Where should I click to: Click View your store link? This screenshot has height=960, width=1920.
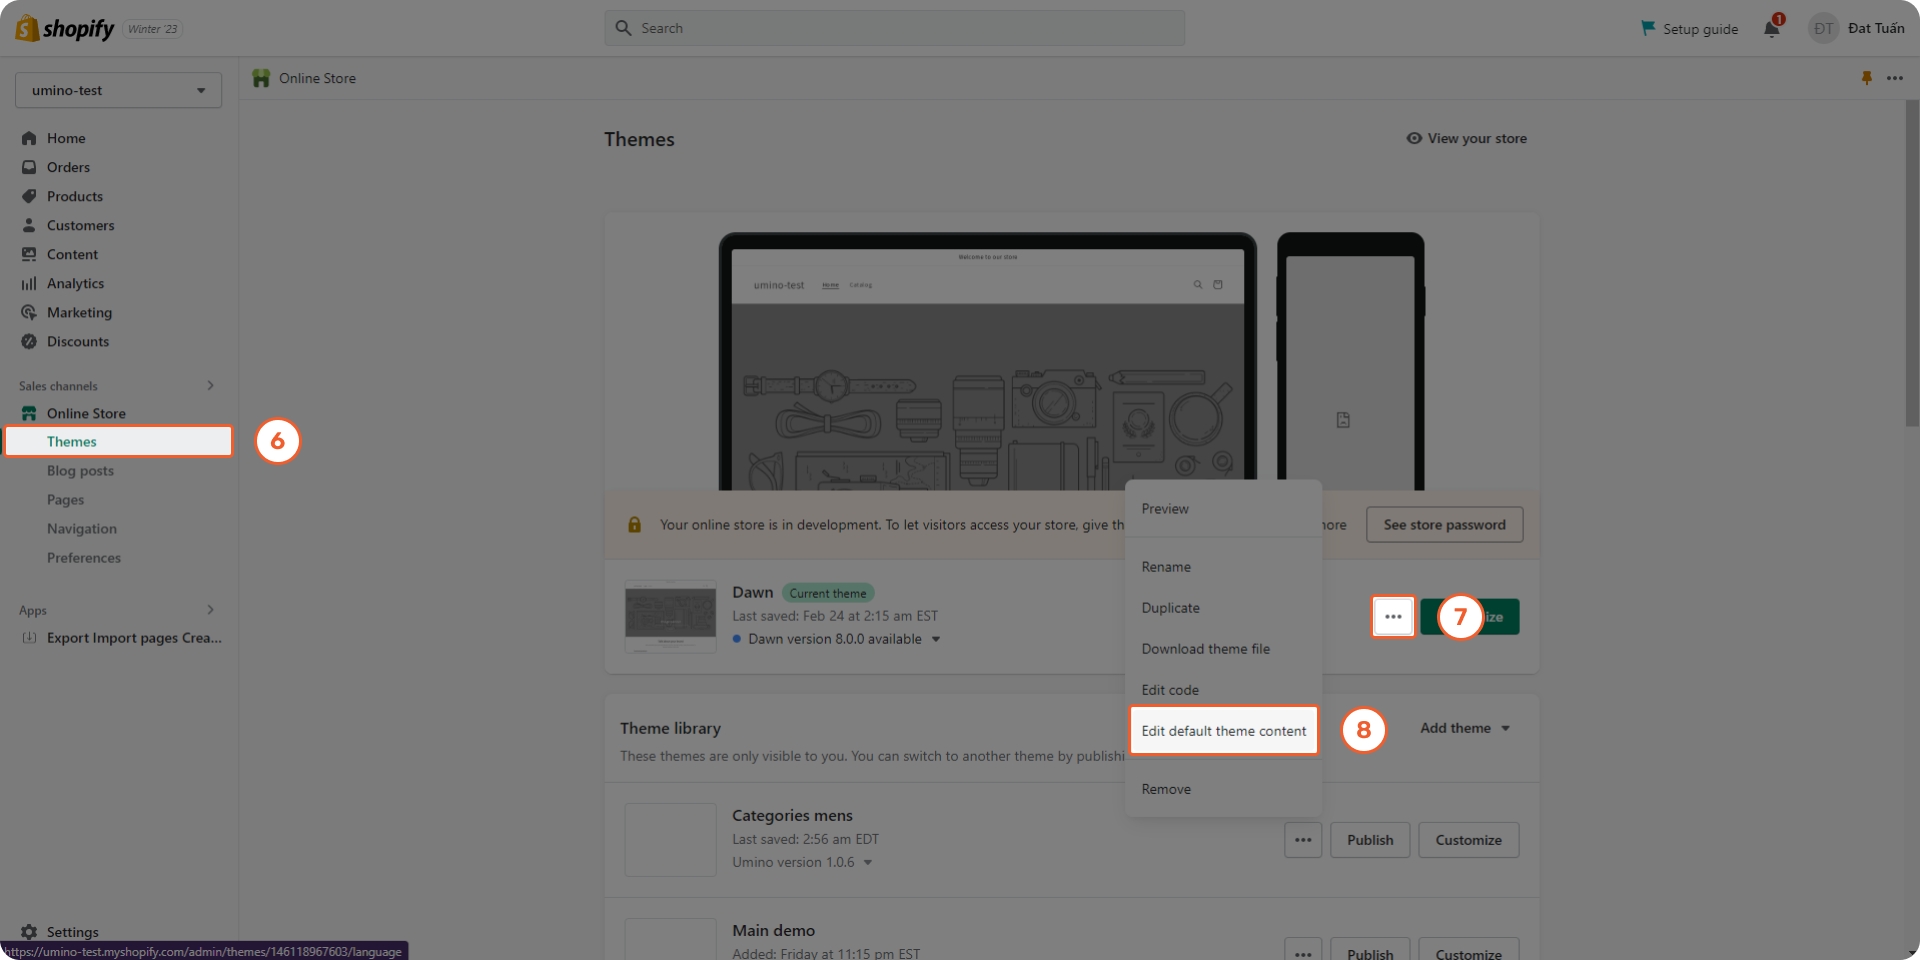[1466, 139]
